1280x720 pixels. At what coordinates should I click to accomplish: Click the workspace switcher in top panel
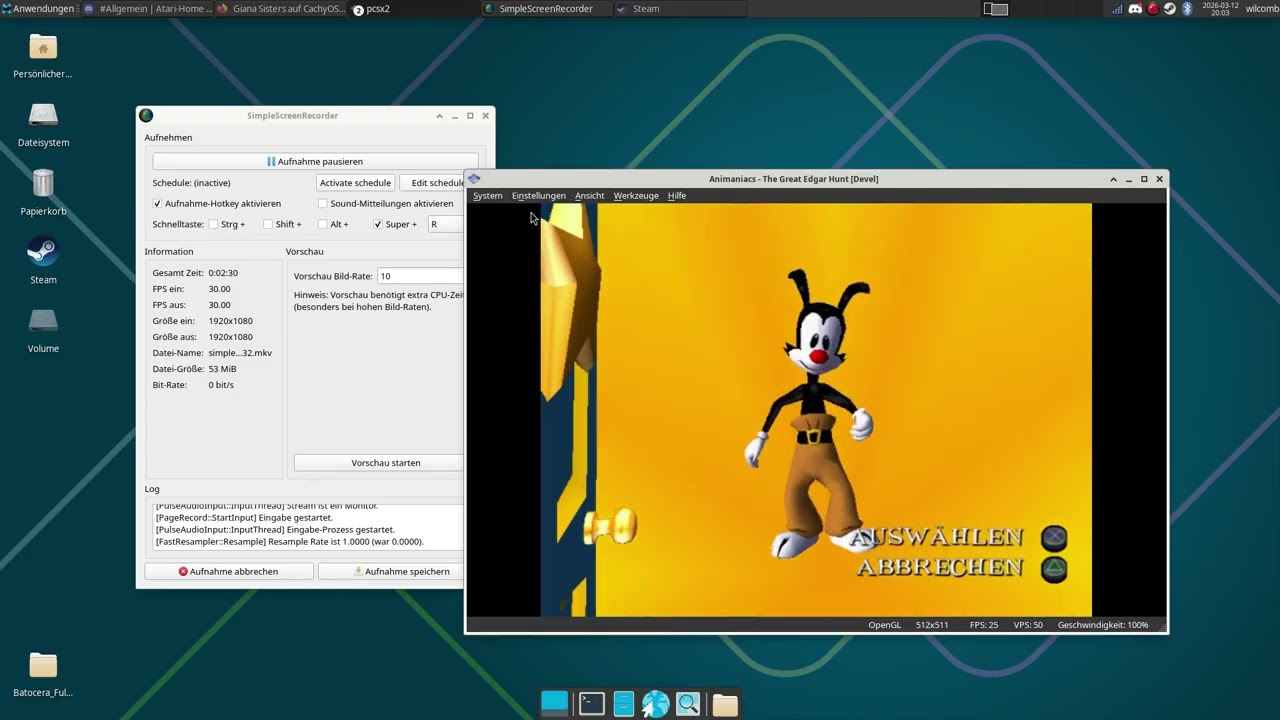tap(995, 9)
